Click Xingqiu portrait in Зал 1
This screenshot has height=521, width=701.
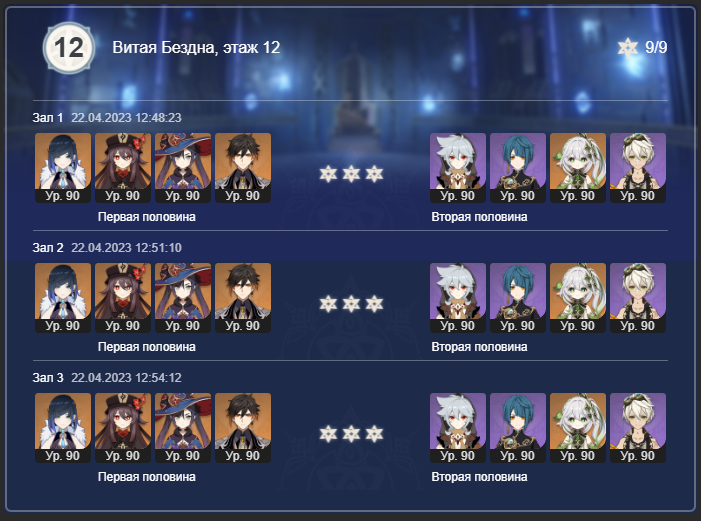click(x=518, y=168)
